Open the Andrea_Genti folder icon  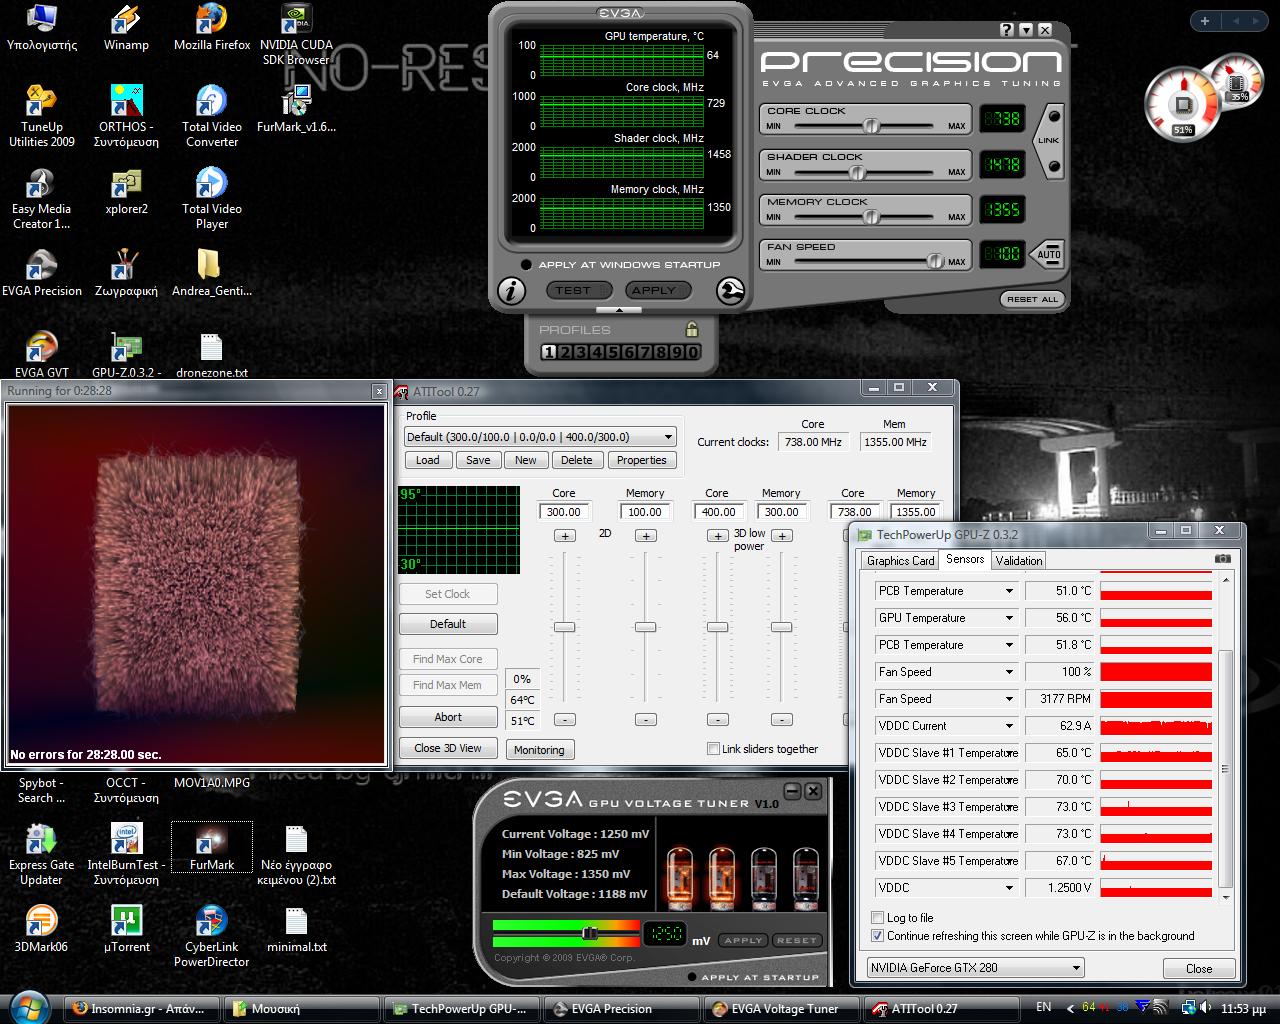212,274
